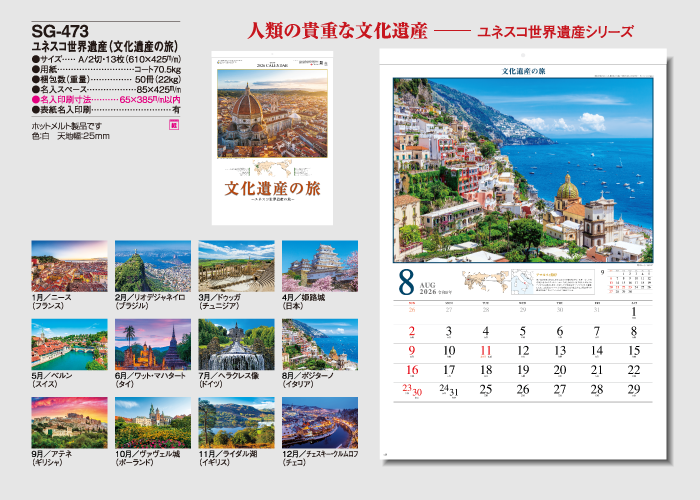Select date 11 in the August calendar
This screenshot has height=500, width=700.
pos(485,351)
